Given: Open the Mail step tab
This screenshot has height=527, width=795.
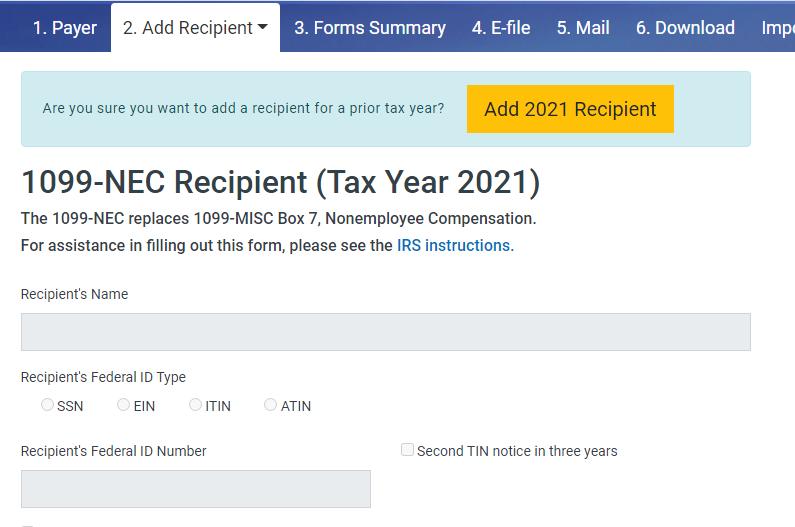Looking at the screenshot, I should (583, 28).
